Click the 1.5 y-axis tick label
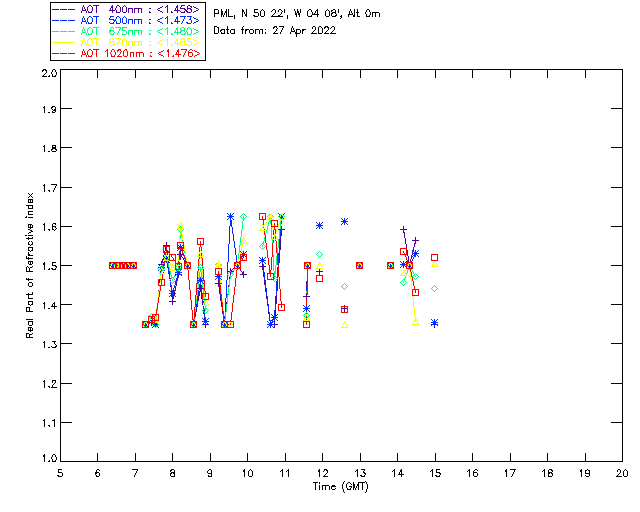This screenshot has width=640, height=512. [x=49, y=265]
